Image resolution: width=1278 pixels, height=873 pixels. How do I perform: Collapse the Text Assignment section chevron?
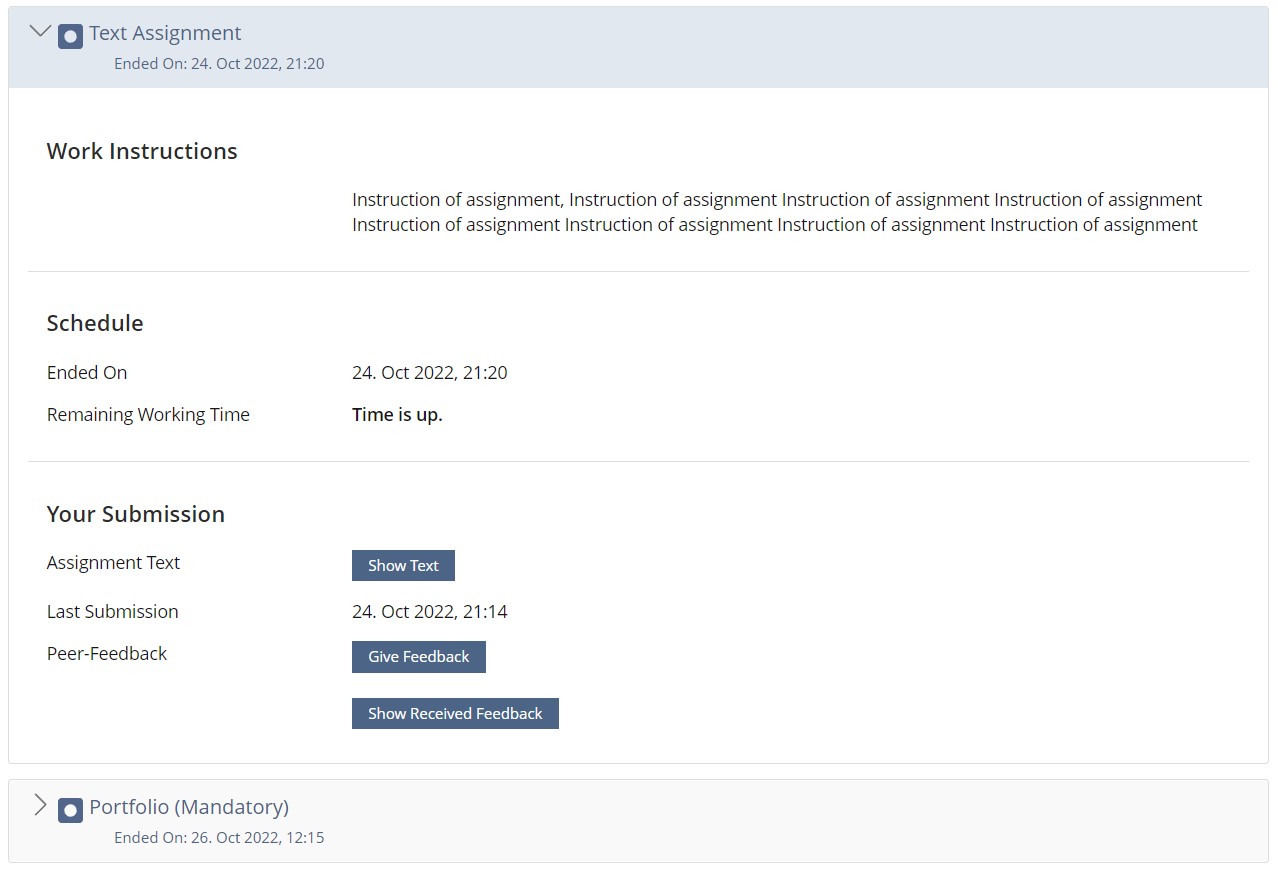[x=40, y=32]
